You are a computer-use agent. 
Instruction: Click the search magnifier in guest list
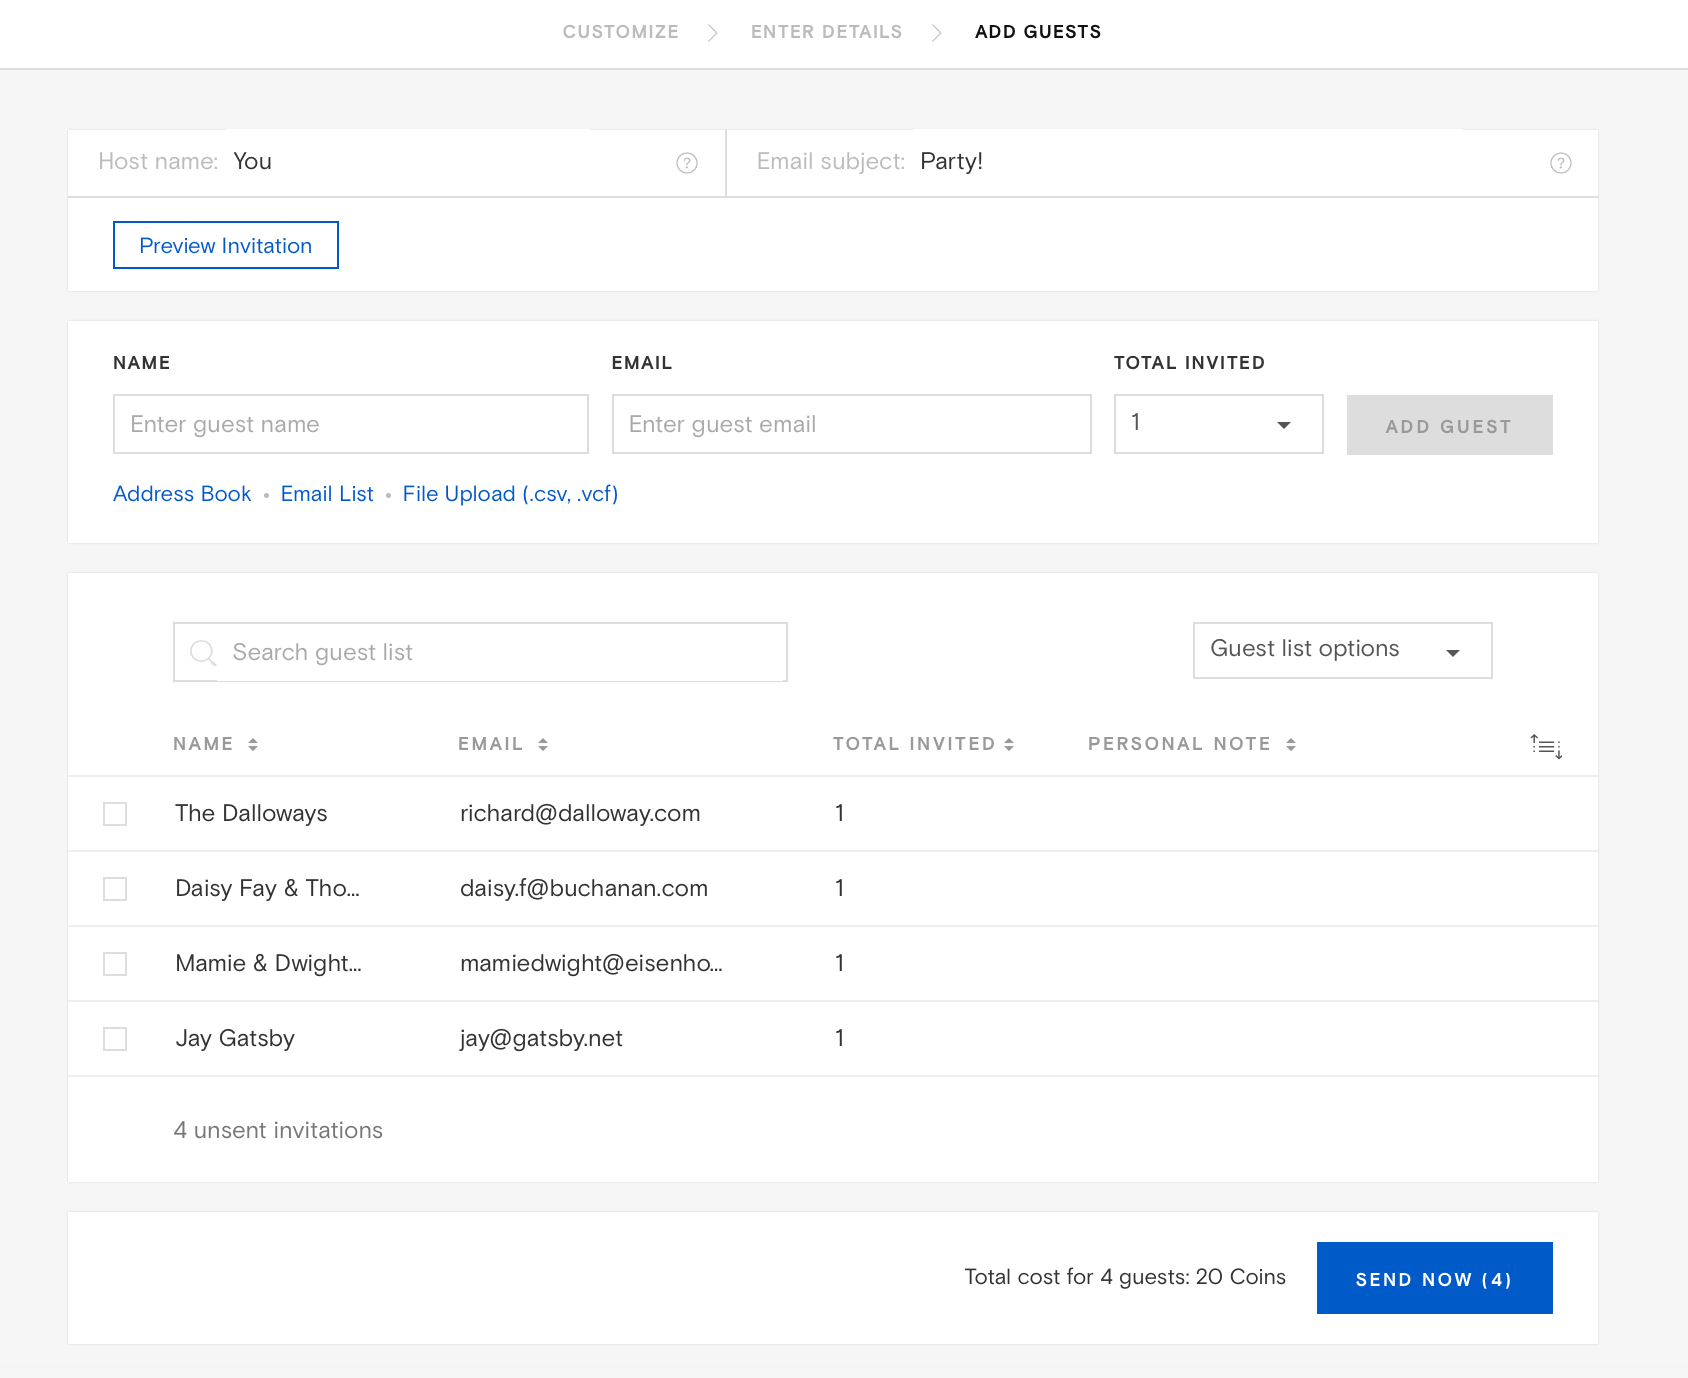tap(203, 652)
